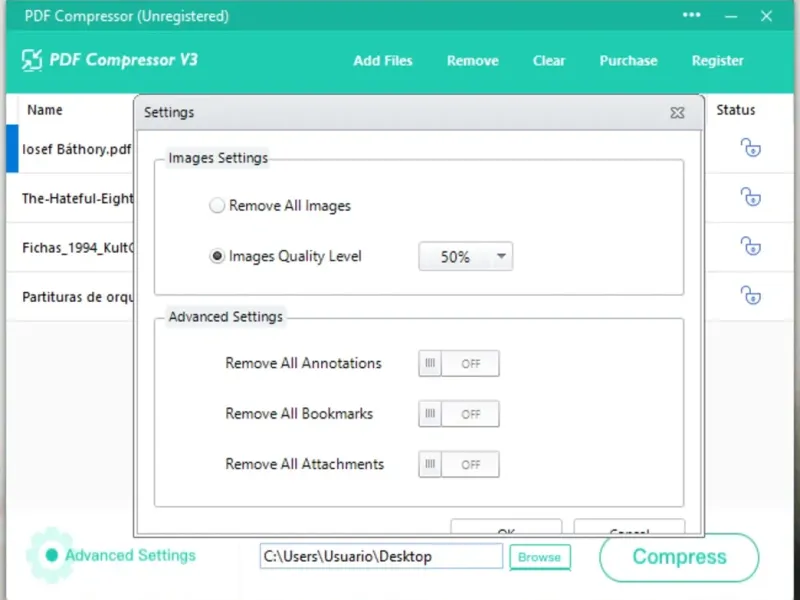Click the Advanced Settings link text
This screenshot has width=800, height=600.
coord(131,555)
